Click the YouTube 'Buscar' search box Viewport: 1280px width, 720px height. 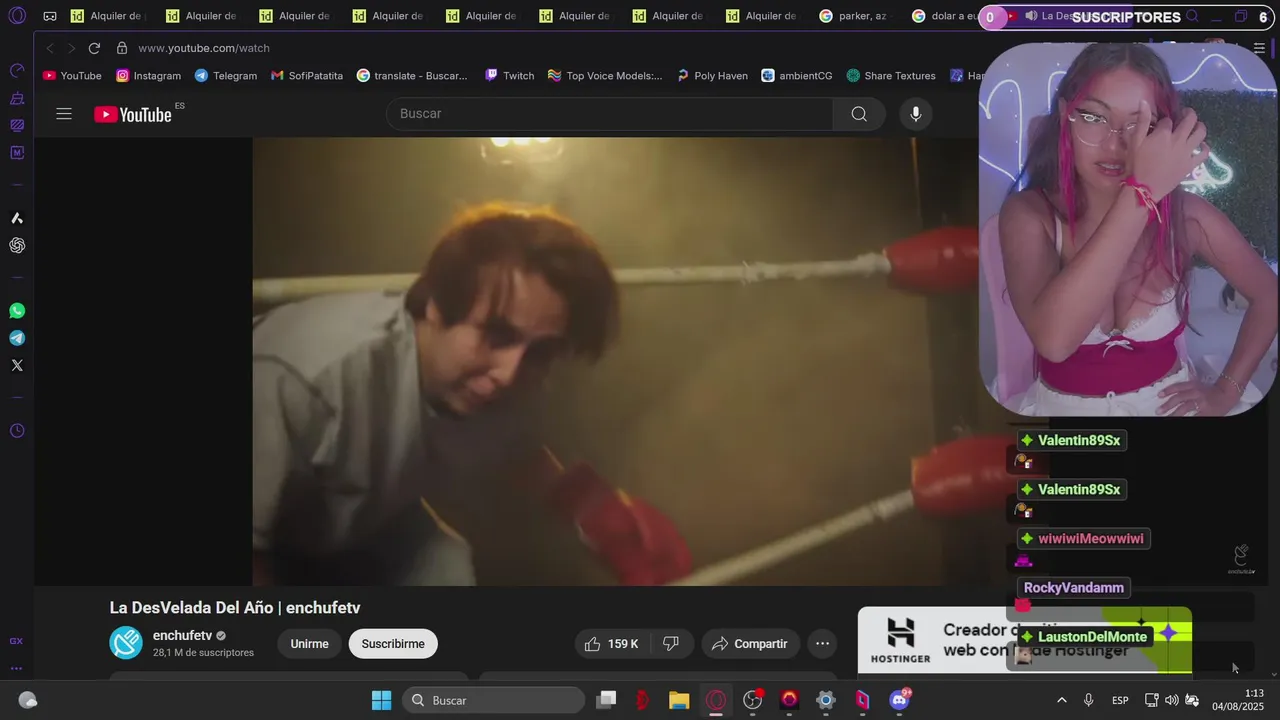[x=609, y=114]
